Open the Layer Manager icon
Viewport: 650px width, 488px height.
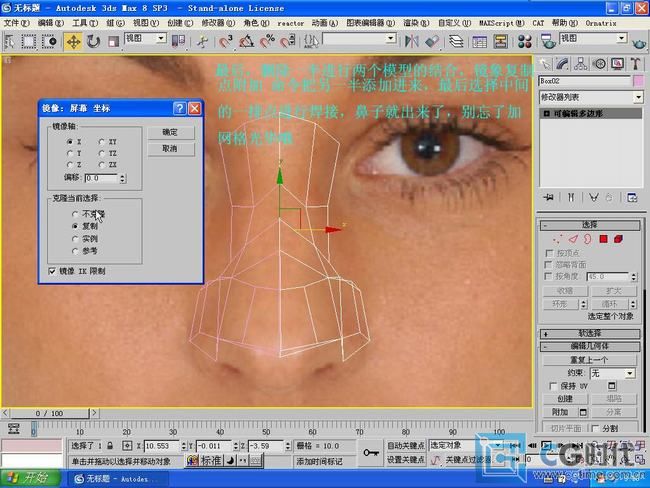coord(456,41)
